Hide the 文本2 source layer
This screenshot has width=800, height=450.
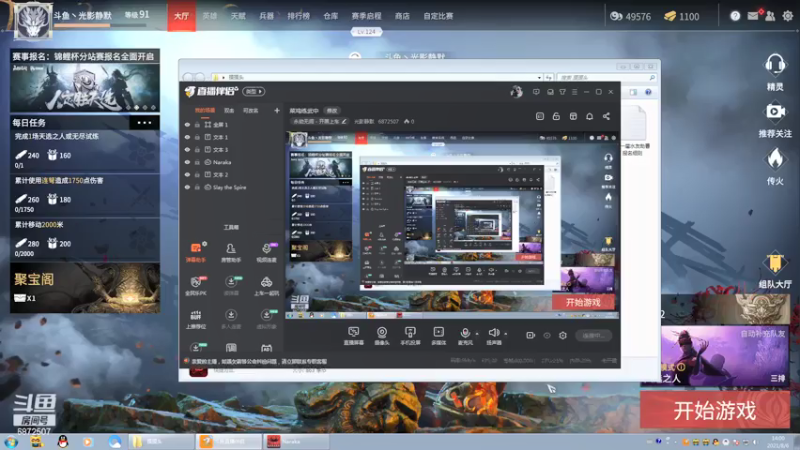coord(187,174)
